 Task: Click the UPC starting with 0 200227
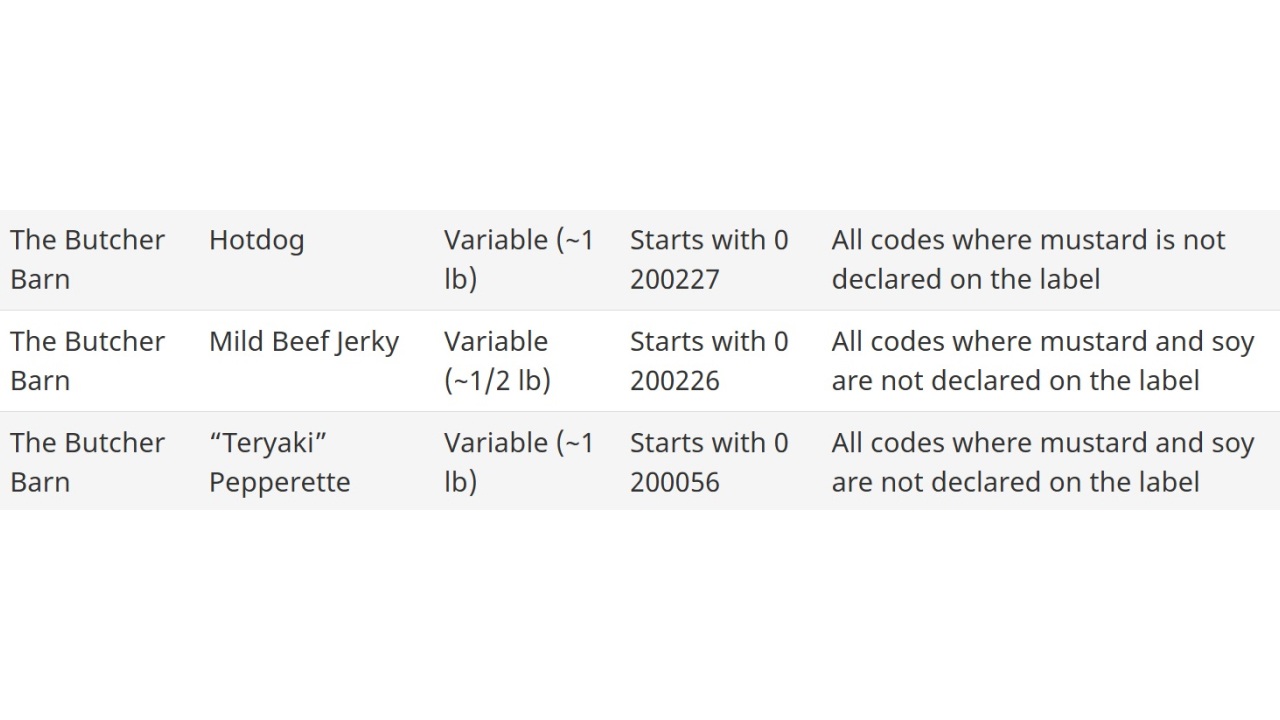point(709,260)
